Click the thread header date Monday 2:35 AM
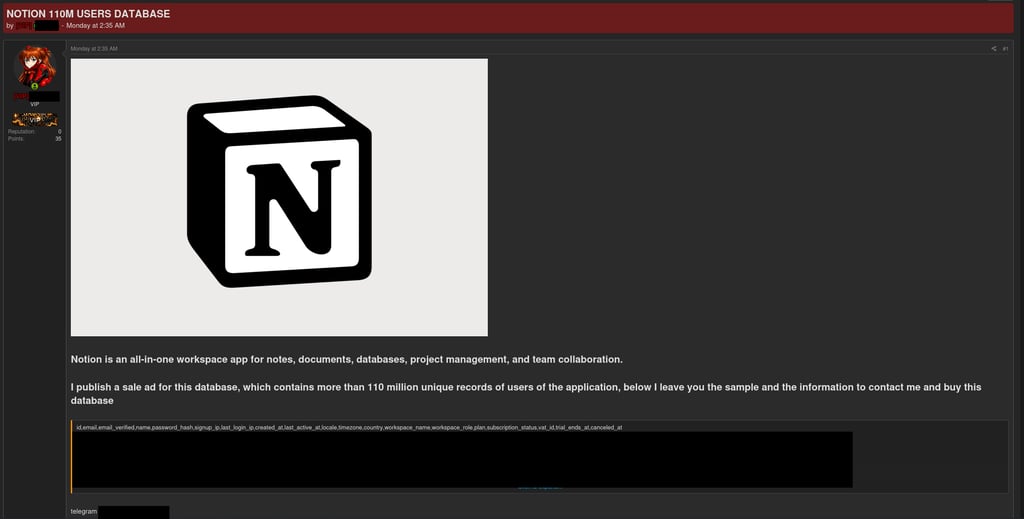1024x519 pixels. coord(95,25)
